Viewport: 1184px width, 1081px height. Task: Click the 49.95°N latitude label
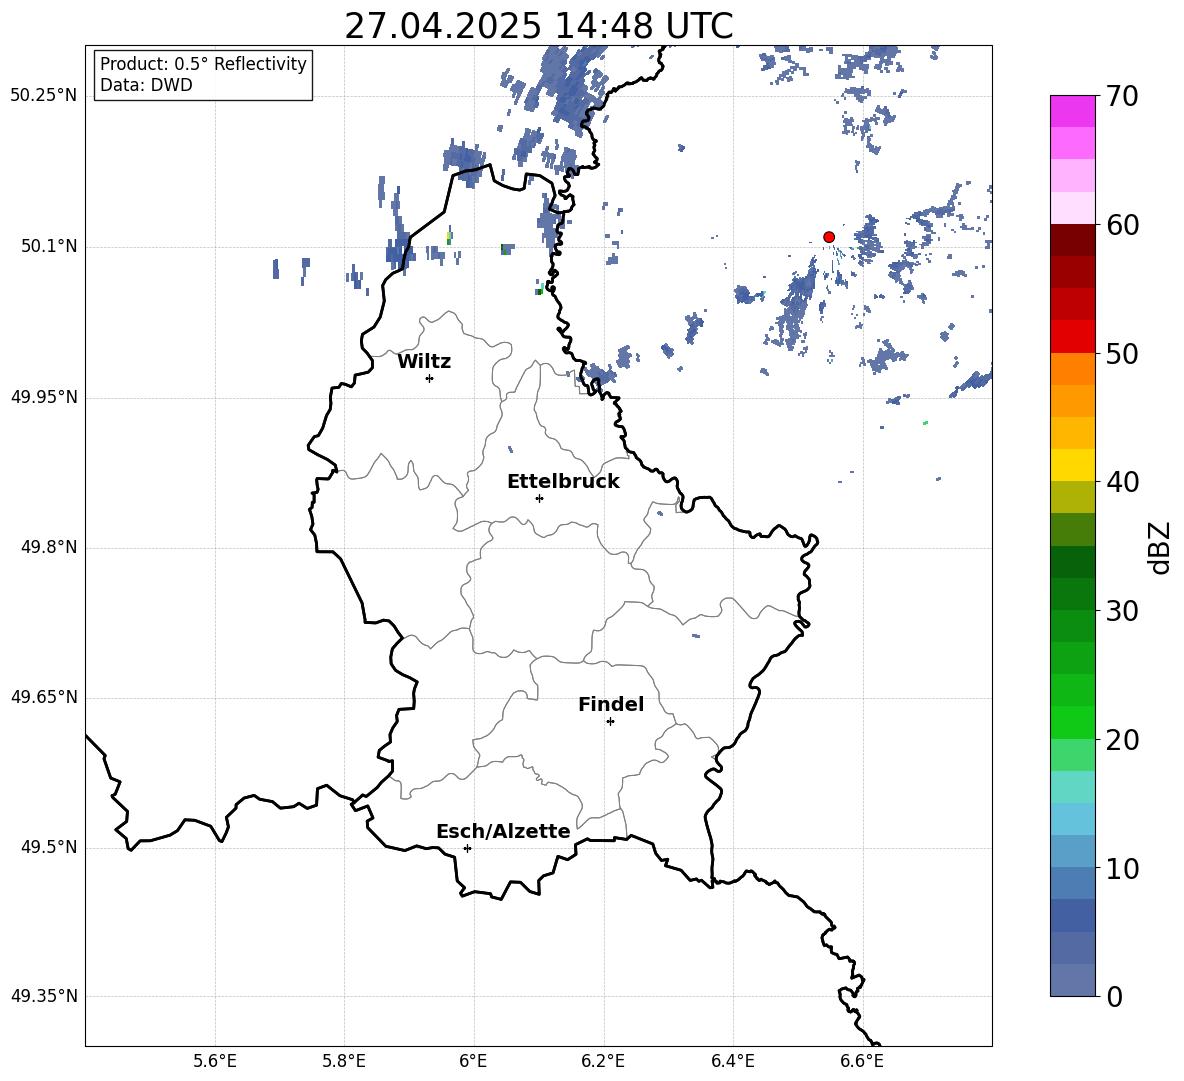tap(44, 397)
